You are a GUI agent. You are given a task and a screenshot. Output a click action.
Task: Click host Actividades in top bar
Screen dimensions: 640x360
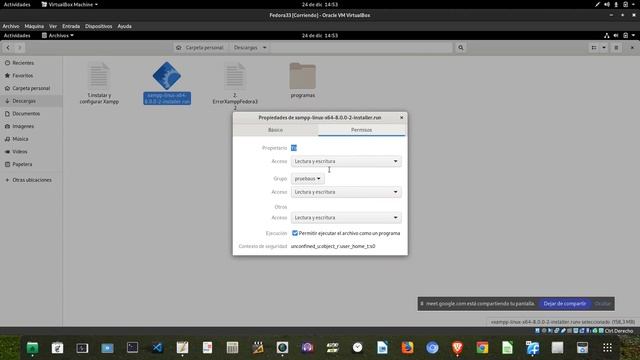[x=17, y=4]
